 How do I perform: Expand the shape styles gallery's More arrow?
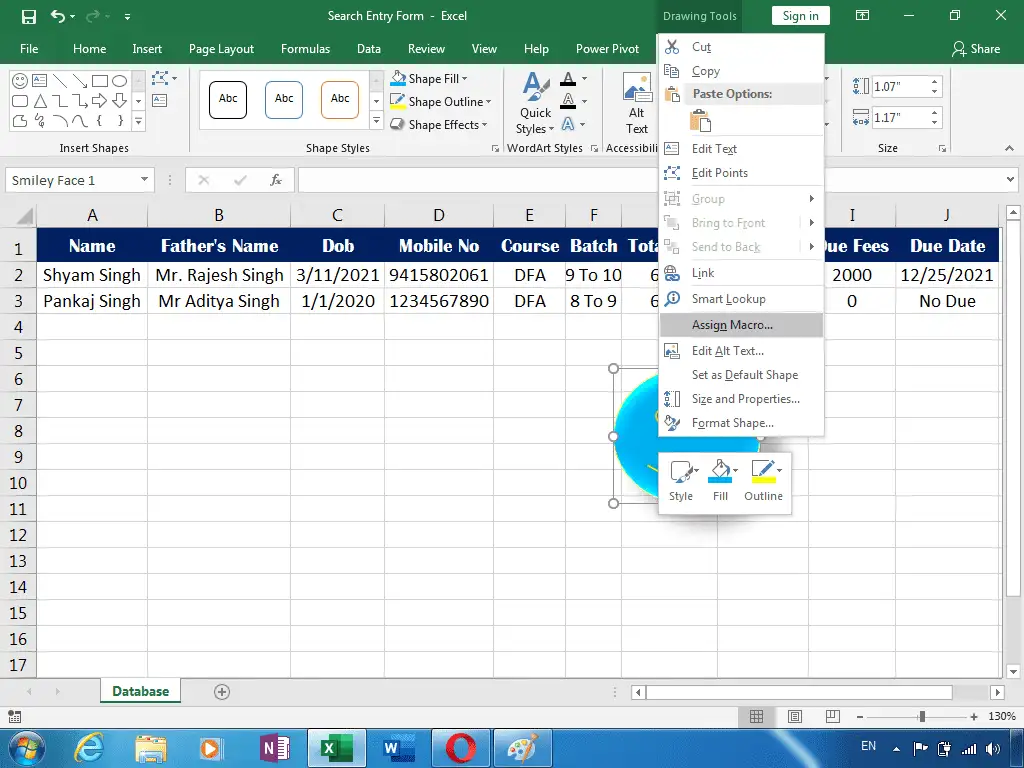[376, 120]
